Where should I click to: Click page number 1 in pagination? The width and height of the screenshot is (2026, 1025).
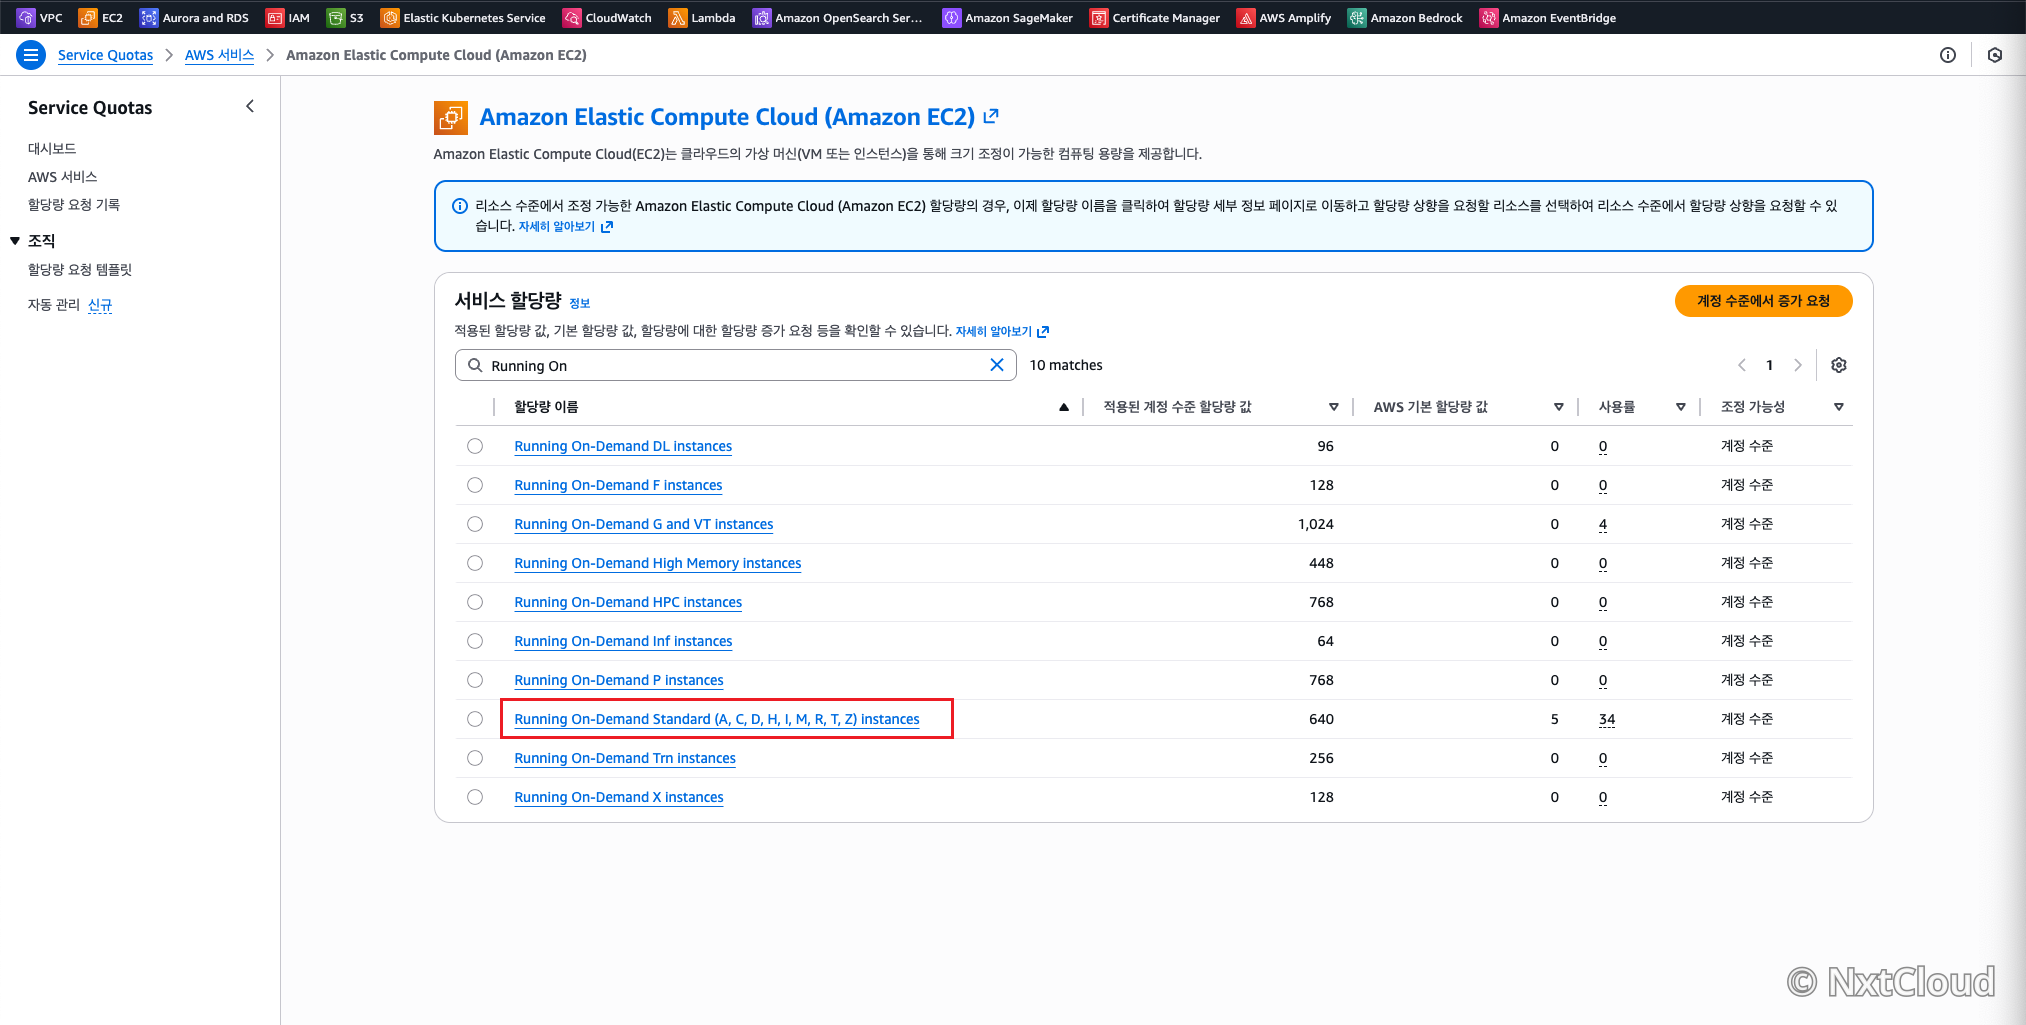pyautogui.click(x=1769, y=365)
